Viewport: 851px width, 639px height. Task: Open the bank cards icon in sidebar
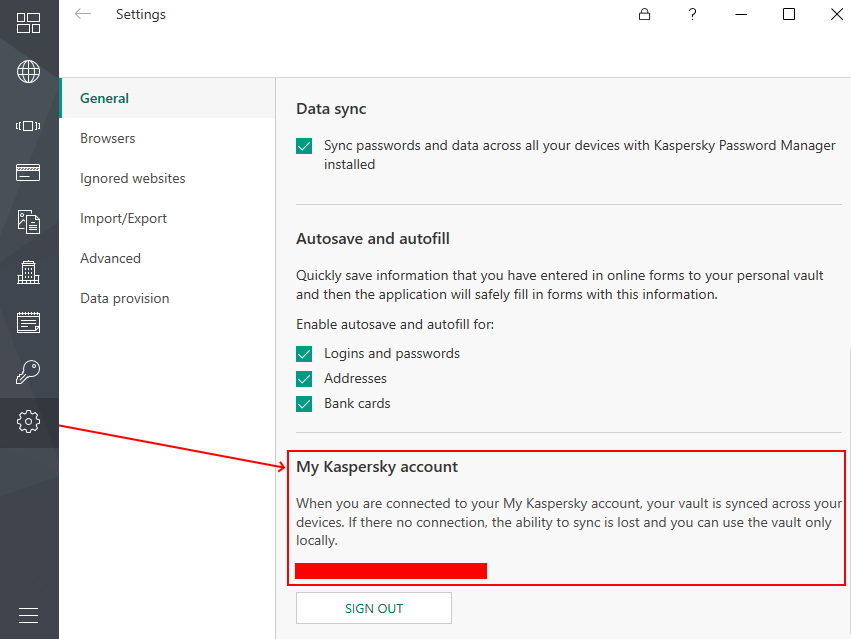tap(28, 173)
